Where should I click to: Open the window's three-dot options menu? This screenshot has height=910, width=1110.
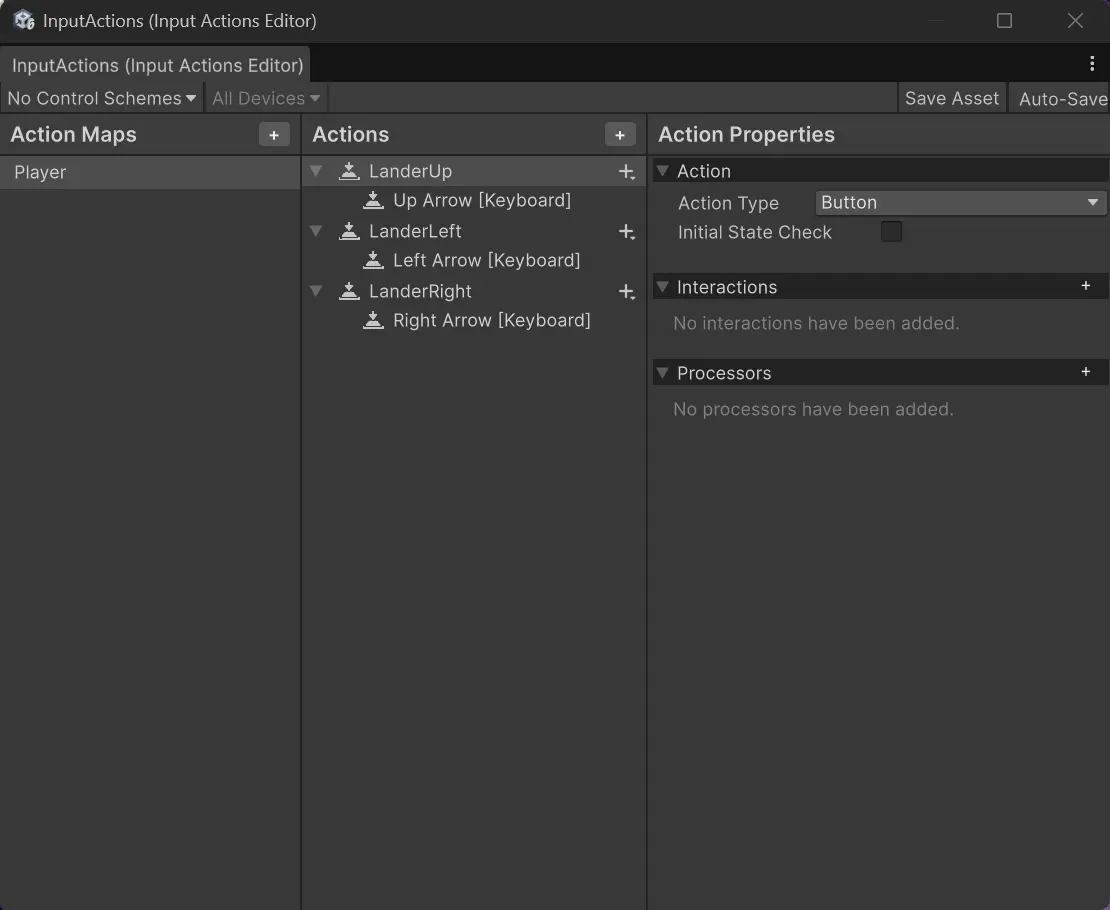[1091, 64]
